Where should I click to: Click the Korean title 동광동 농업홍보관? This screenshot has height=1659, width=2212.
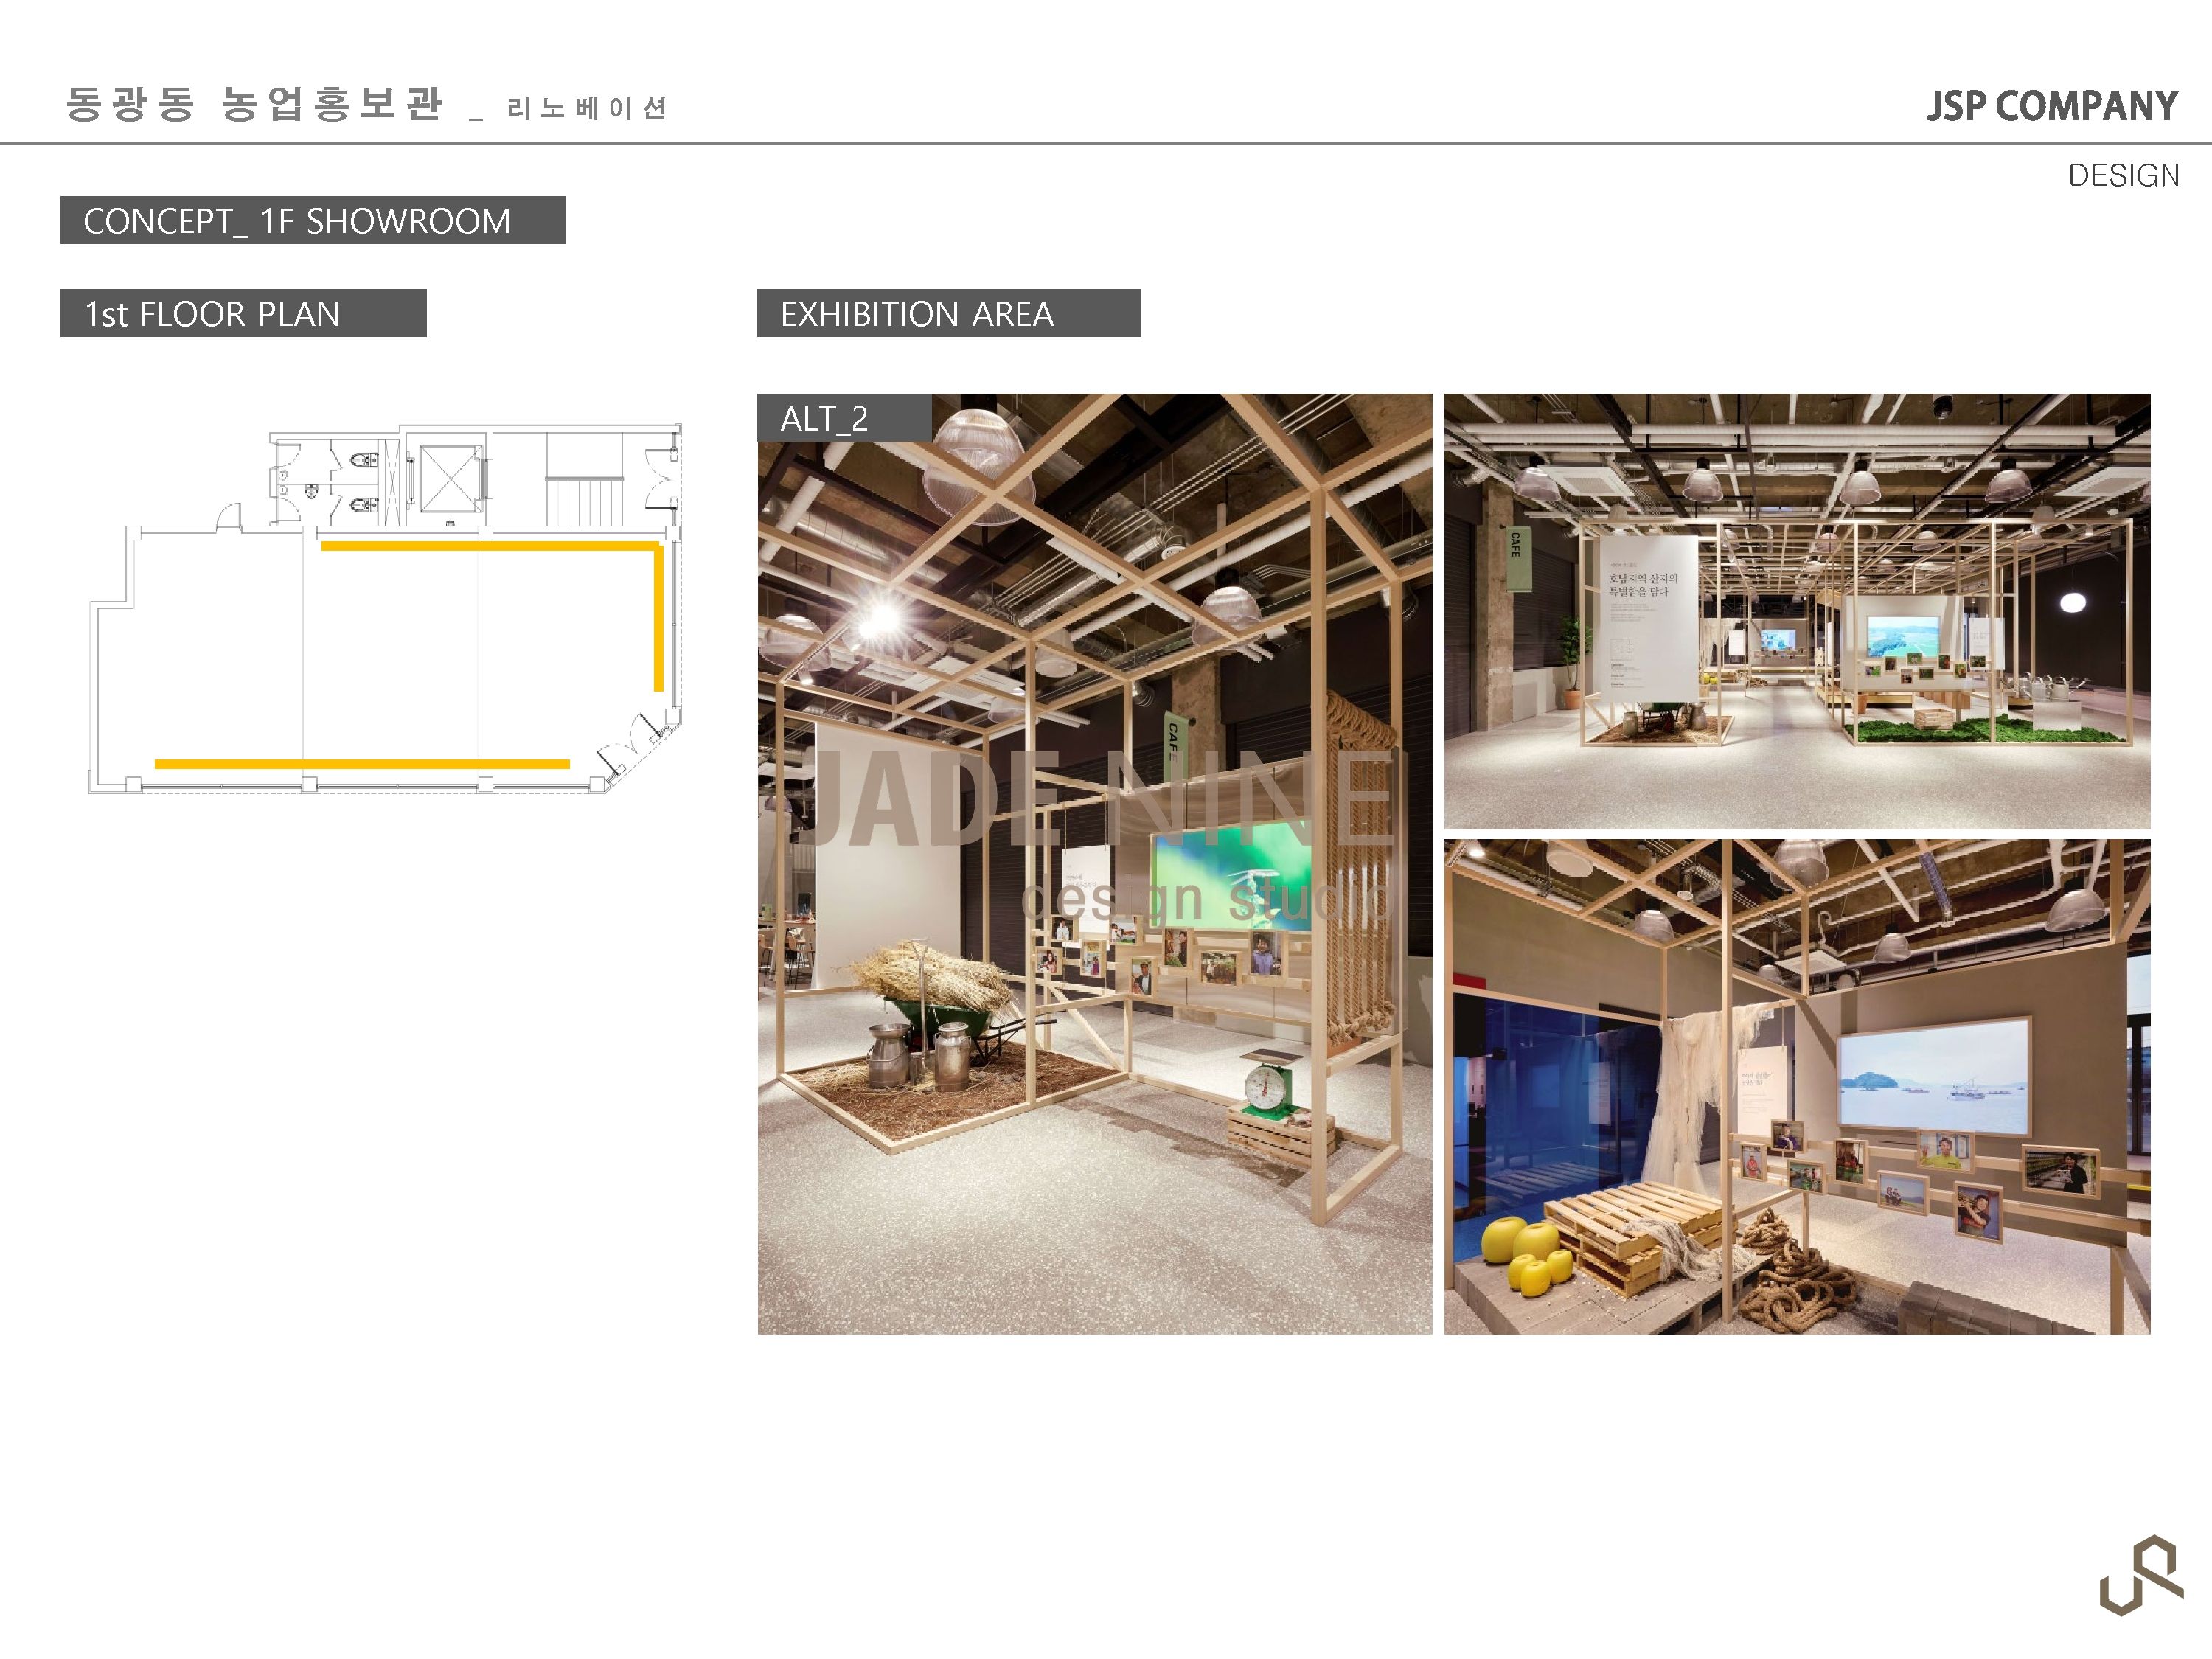tap(254, 104)
